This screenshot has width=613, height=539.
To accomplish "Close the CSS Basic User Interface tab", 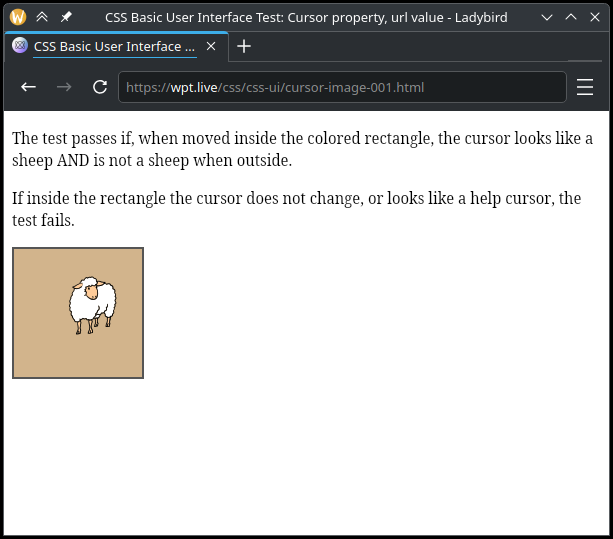I will tap(211, 46).
